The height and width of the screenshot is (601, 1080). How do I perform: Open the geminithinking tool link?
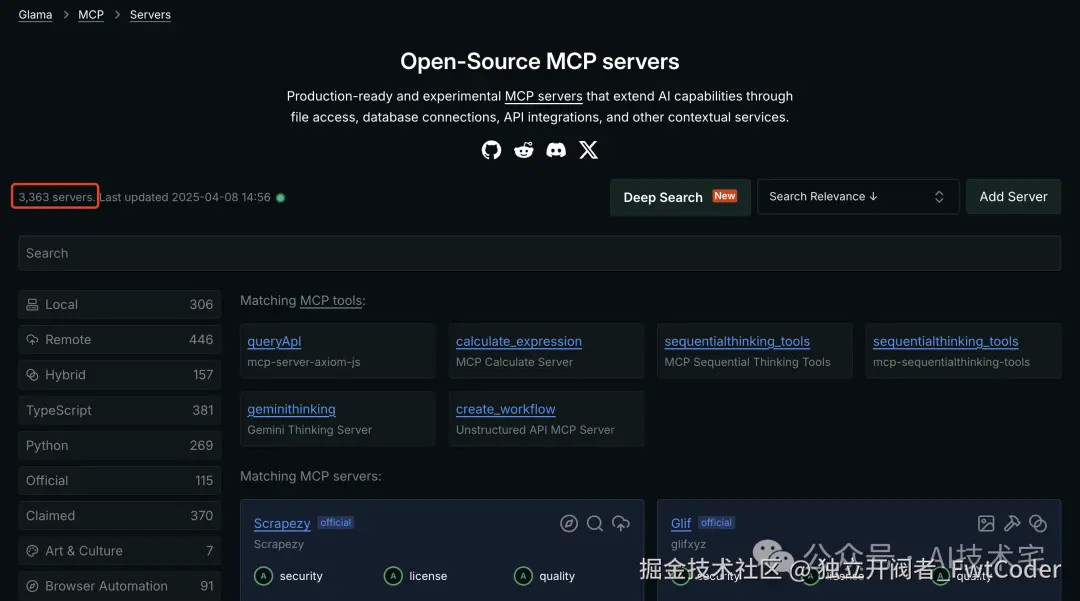291,409
